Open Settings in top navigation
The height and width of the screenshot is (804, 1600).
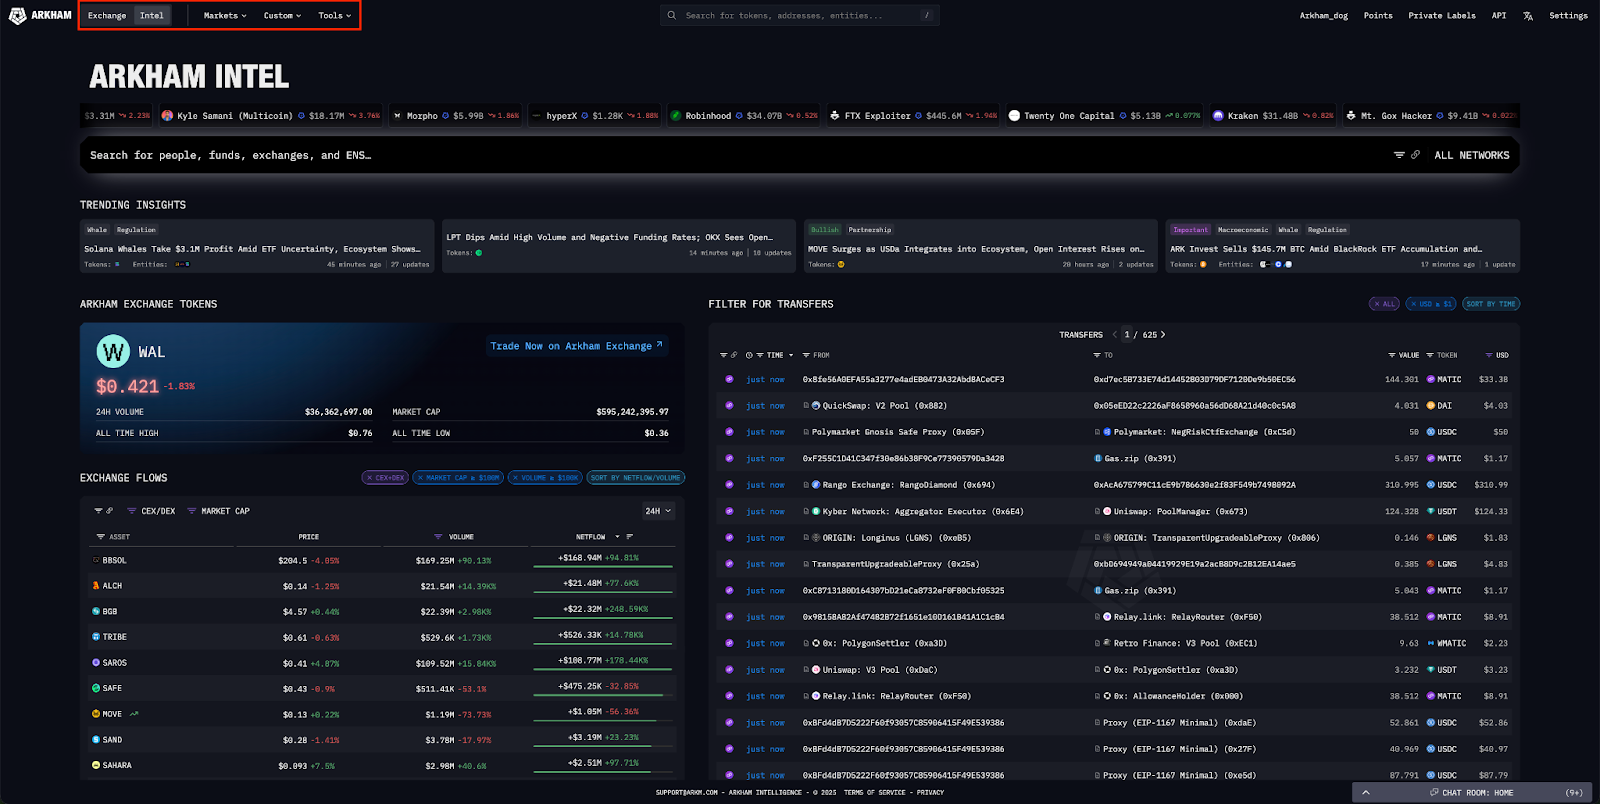(x=1568, y=16)
